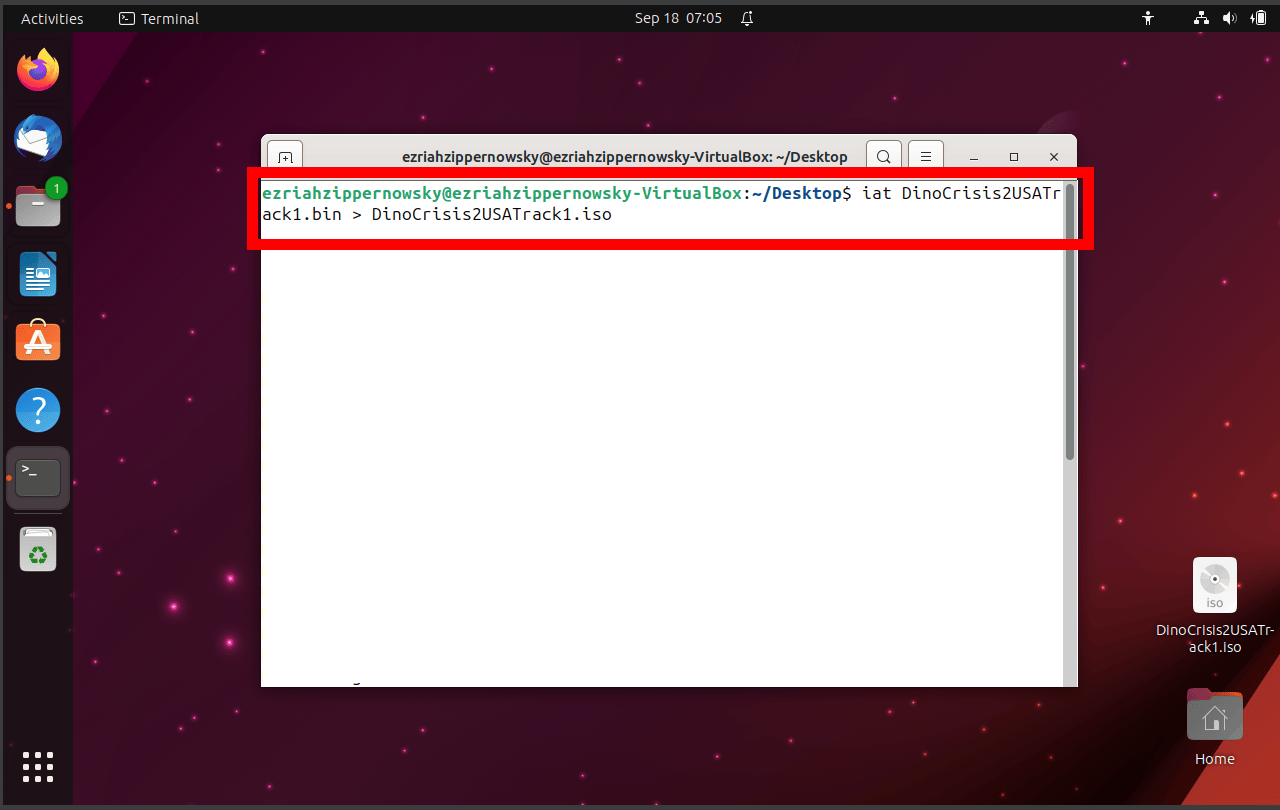This screenshot has height=810, width=1280.
Task: Click the network icon in top bar
Action: pos(1202,18)
